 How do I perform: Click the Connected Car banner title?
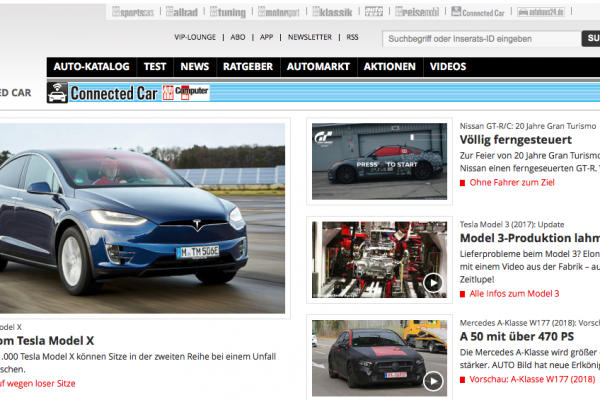pos(114,93)
